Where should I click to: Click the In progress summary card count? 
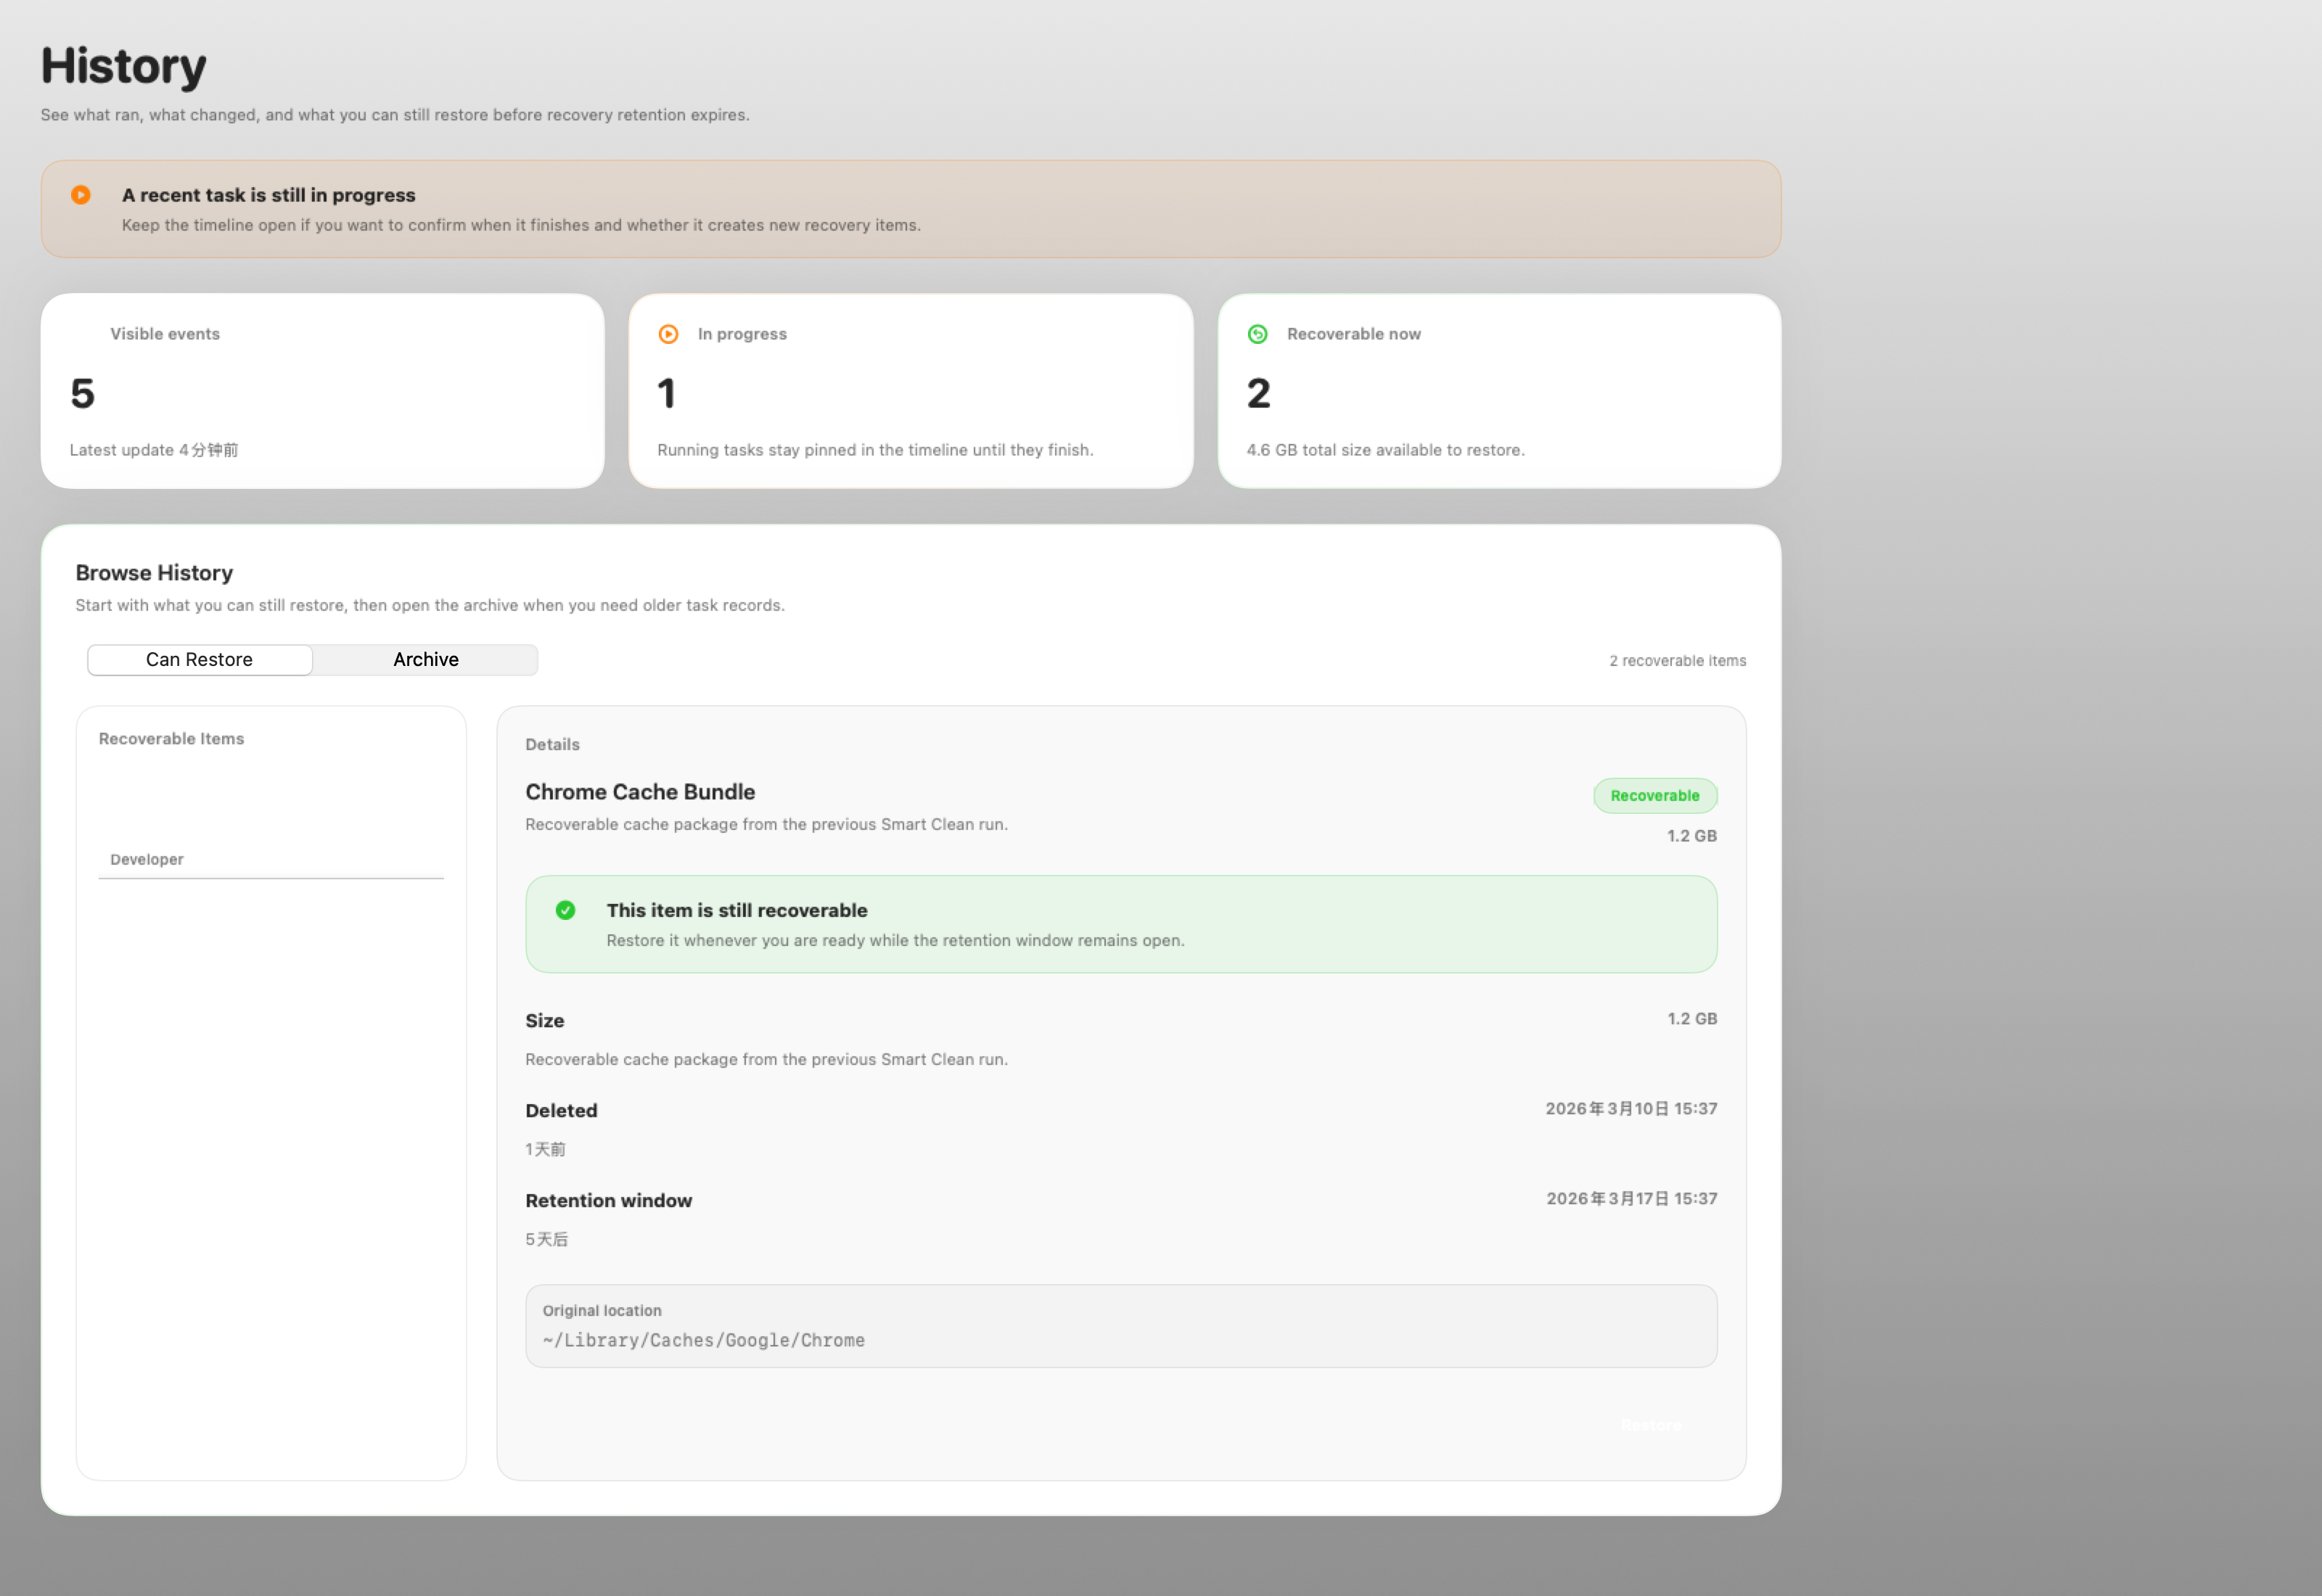click(x=667, y=394)
